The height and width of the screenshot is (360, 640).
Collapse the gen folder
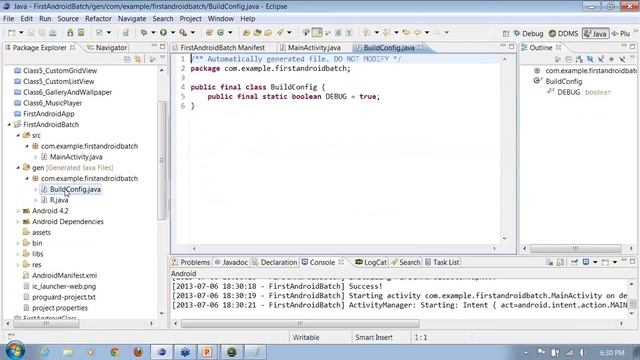[18, 167]
